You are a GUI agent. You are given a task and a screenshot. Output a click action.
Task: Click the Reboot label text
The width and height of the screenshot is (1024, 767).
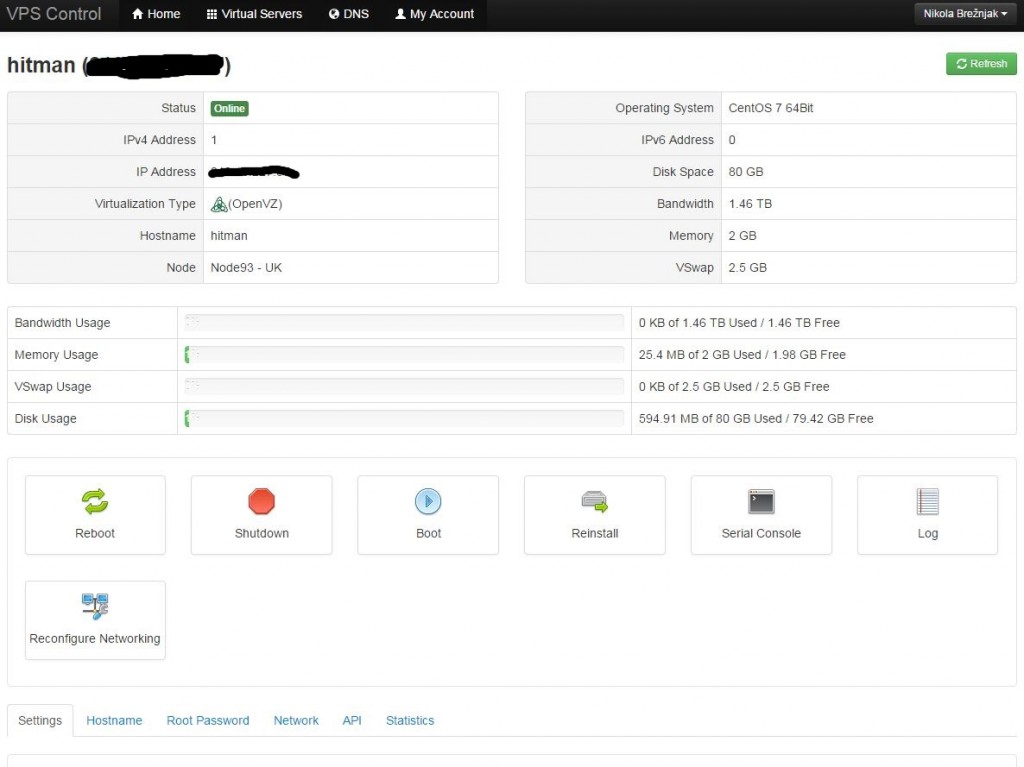tap(95, 533)
